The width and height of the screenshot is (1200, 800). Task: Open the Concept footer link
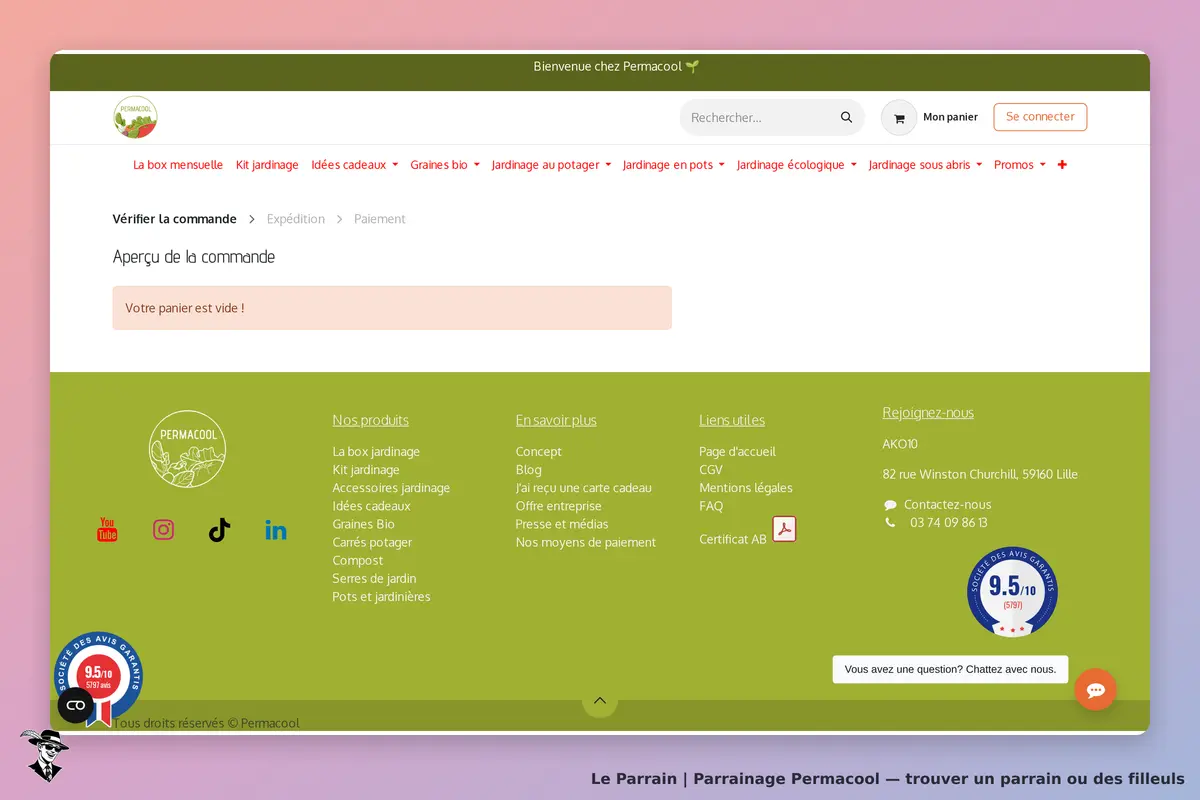(539, 452)
